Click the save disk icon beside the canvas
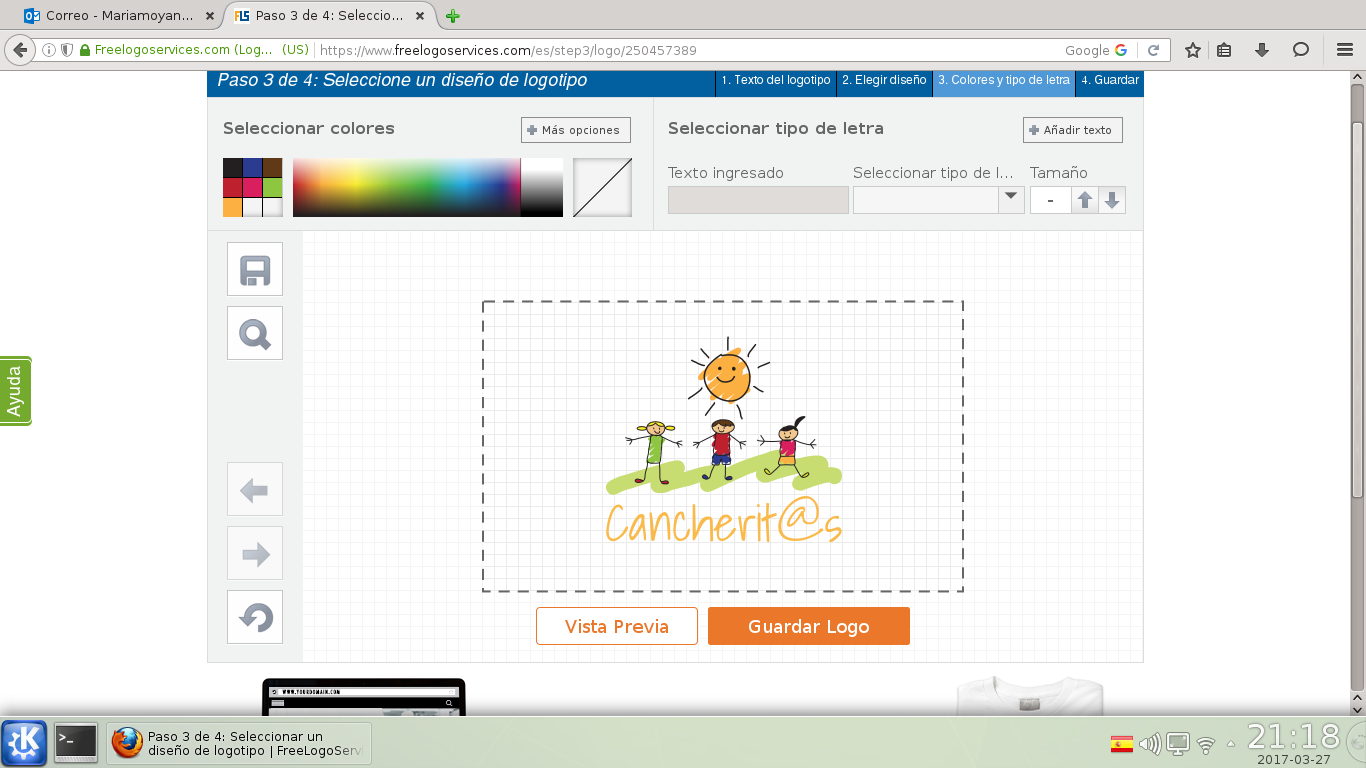This screenshot has height=768, width=1366. point(255,269)
